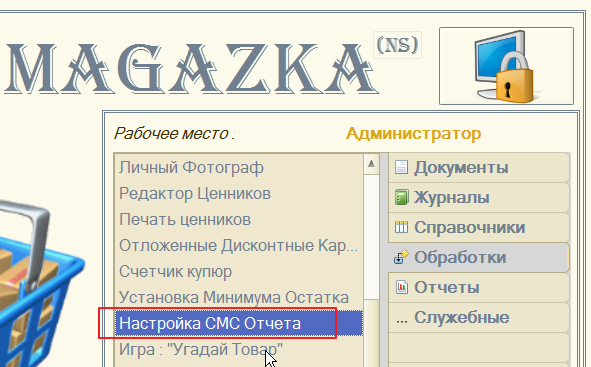Click the Справочники table icon
Viewport: 591px width, 367px height.
click(401, 227)
